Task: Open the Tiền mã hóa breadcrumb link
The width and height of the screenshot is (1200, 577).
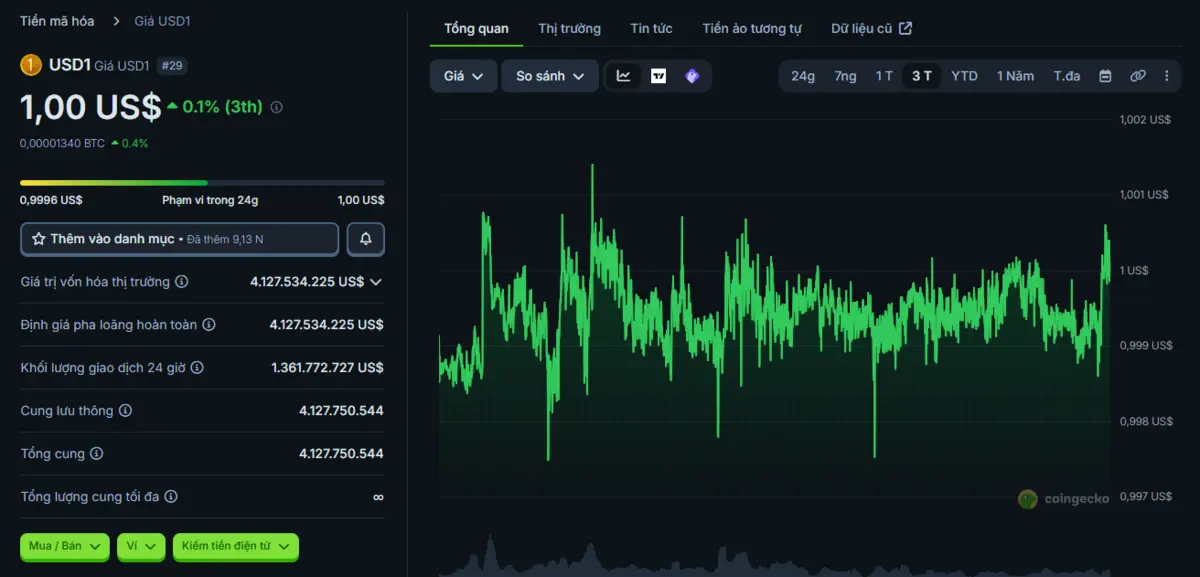Action: coord(57,21)
